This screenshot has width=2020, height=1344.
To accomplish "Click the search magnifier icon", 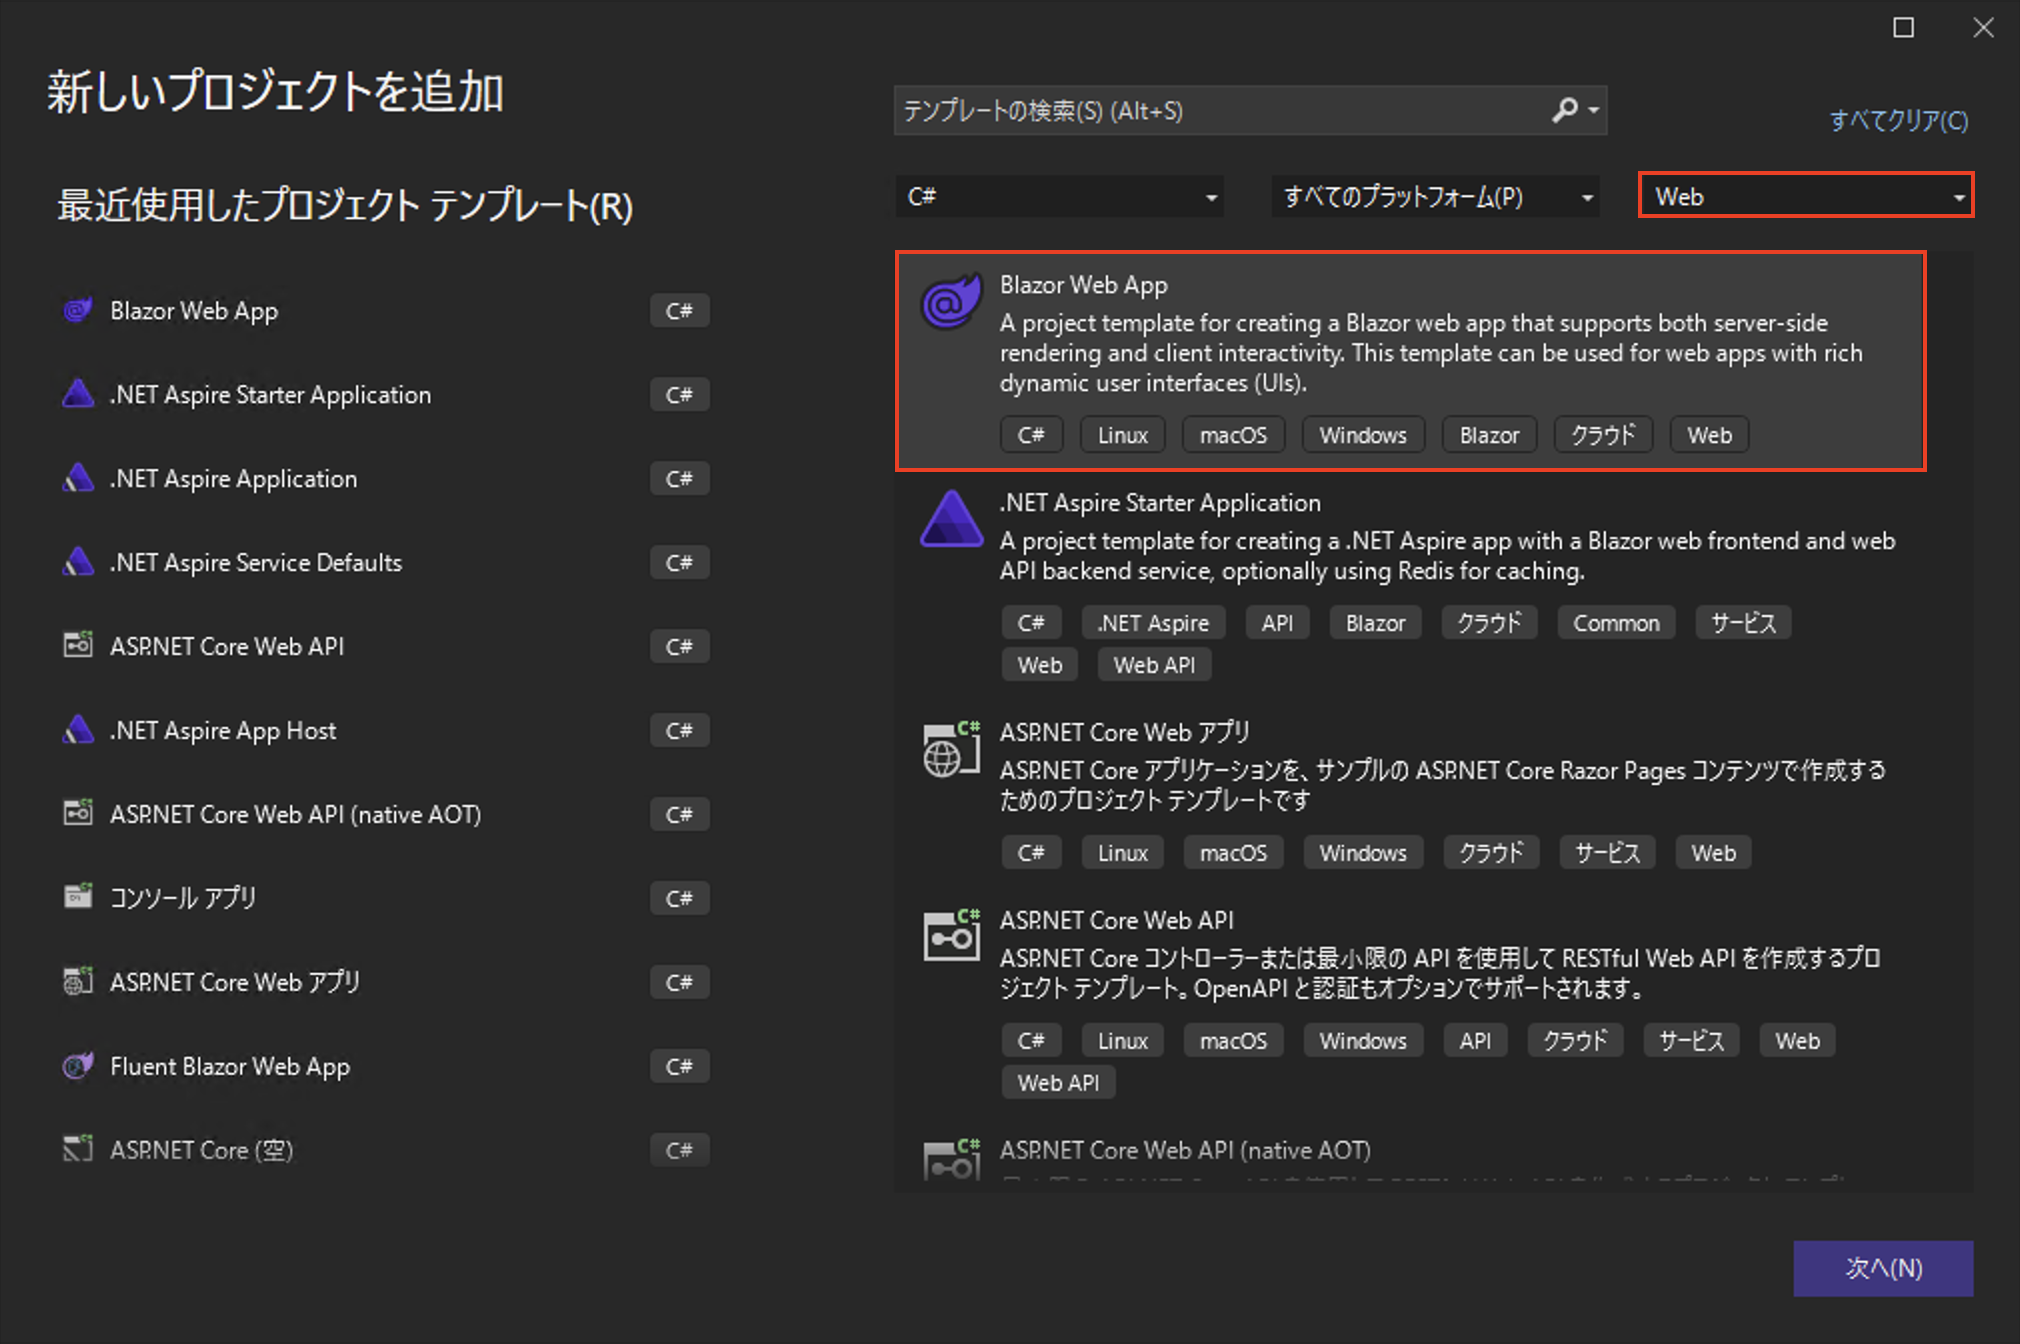I will [1564, 110].
